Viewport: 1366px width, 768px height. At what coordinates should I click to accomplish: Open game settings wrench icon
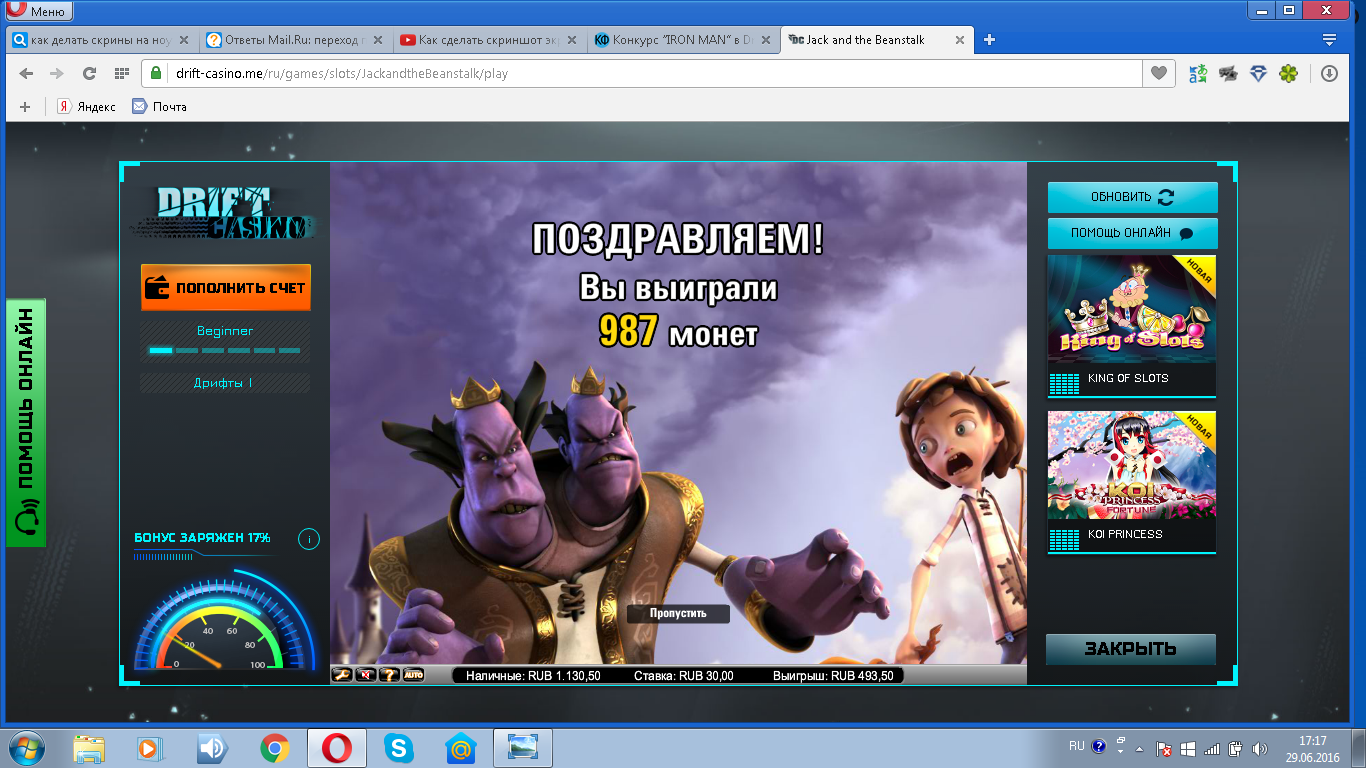click(341, 676)
